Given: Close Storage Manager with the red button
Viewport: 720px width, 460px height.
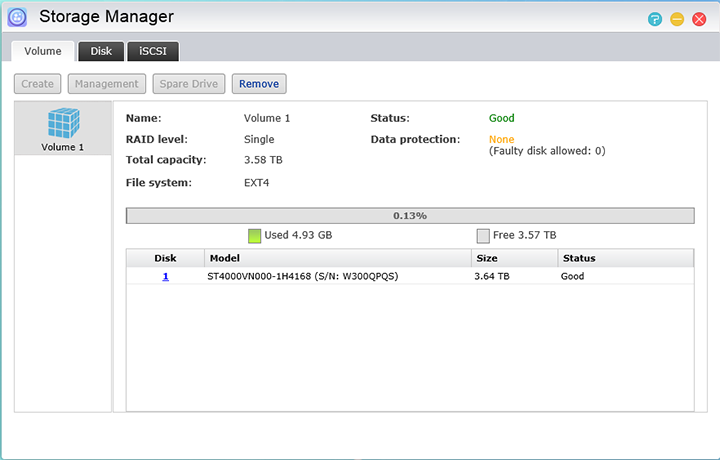Looking at the screenshot, I should [x=699, y=19].
